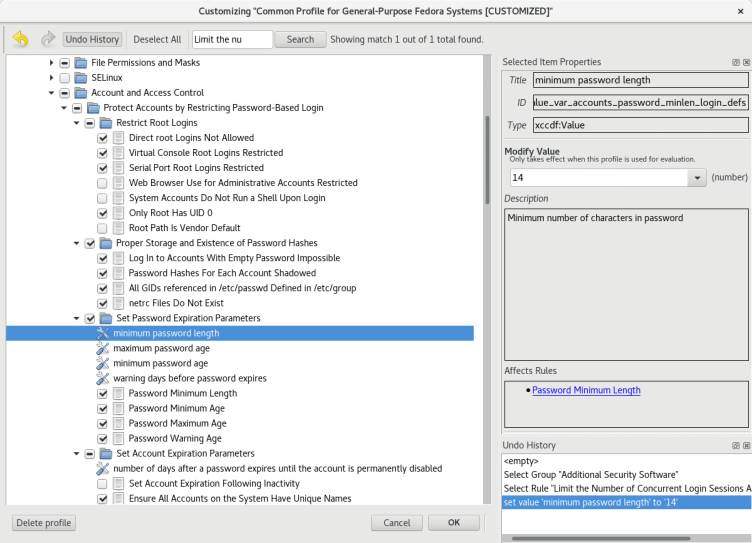Click the Set Account Expiration Parameters folder icon
The width and height of the screenshot is (752, 543).
coord(106,453)
